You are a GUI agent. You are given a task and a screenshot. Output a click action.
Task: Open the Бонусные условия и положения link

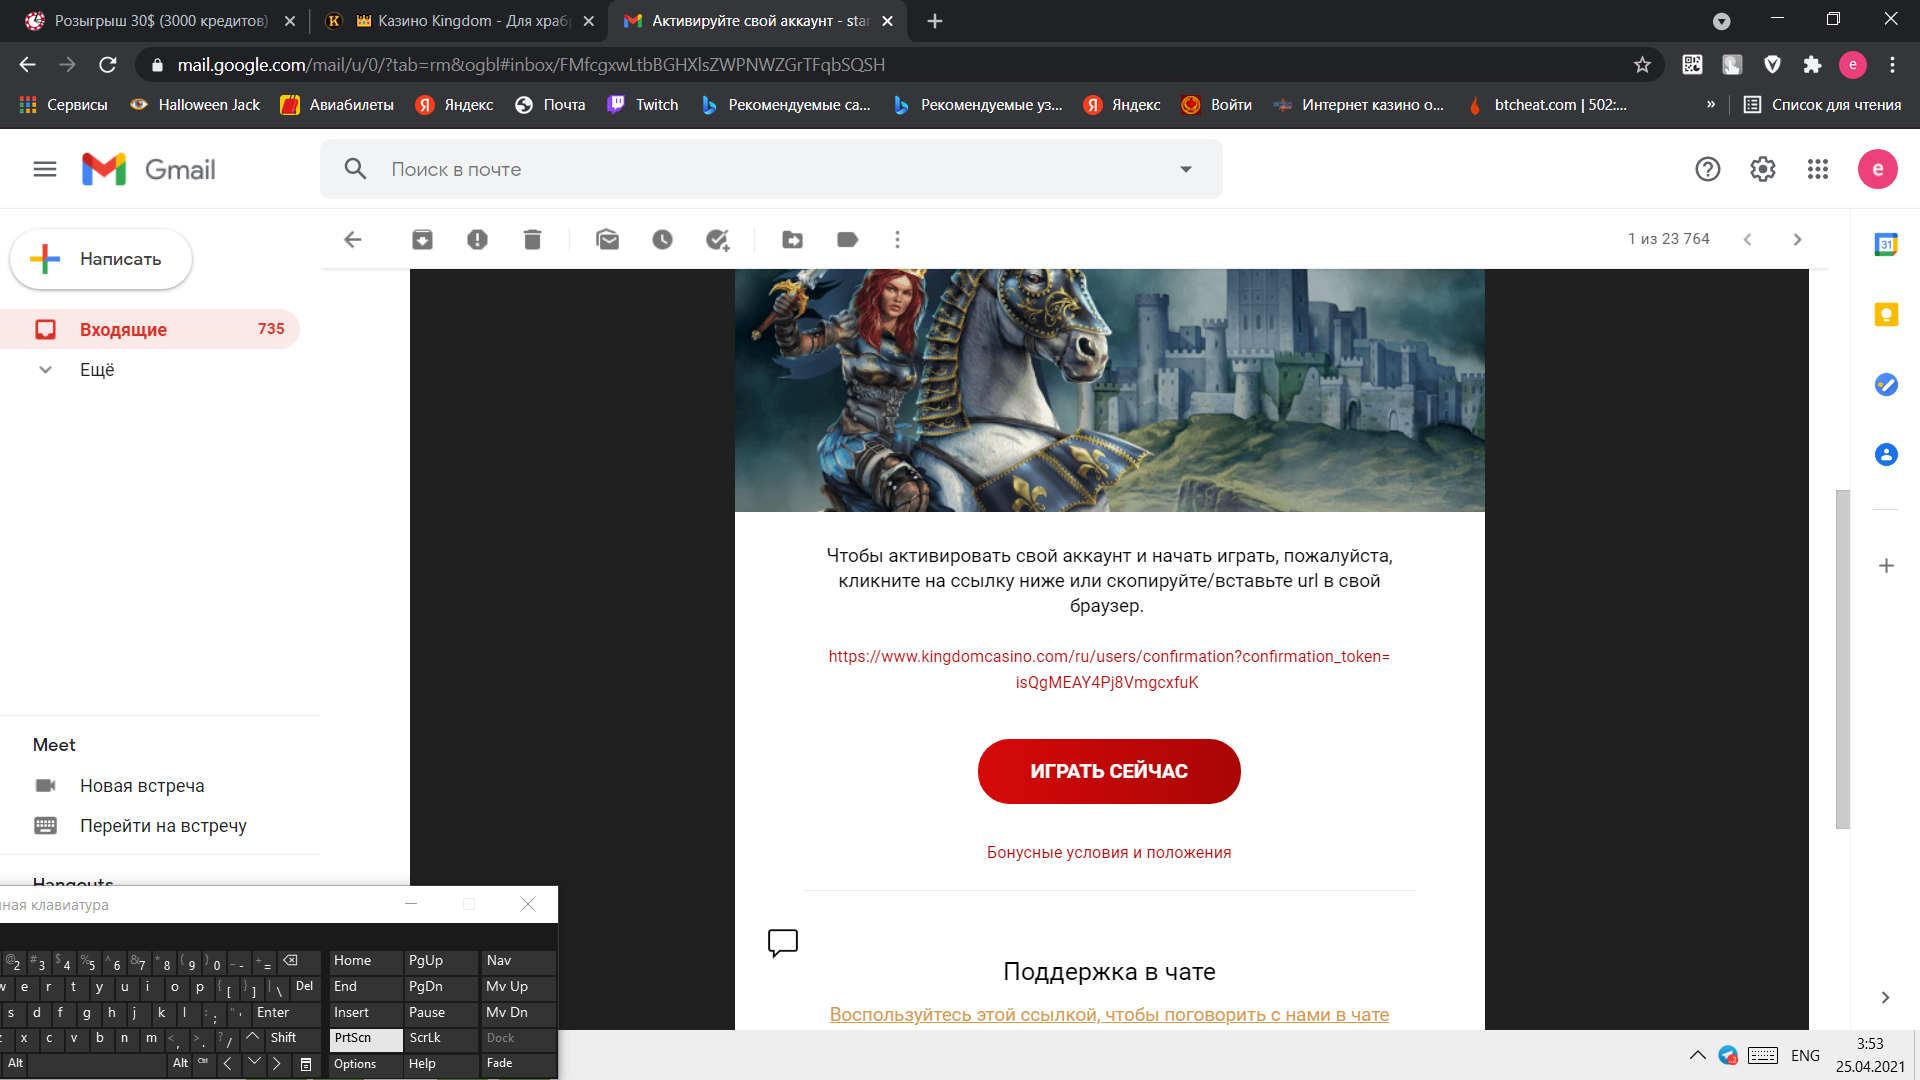click(x=1108, y=852)
